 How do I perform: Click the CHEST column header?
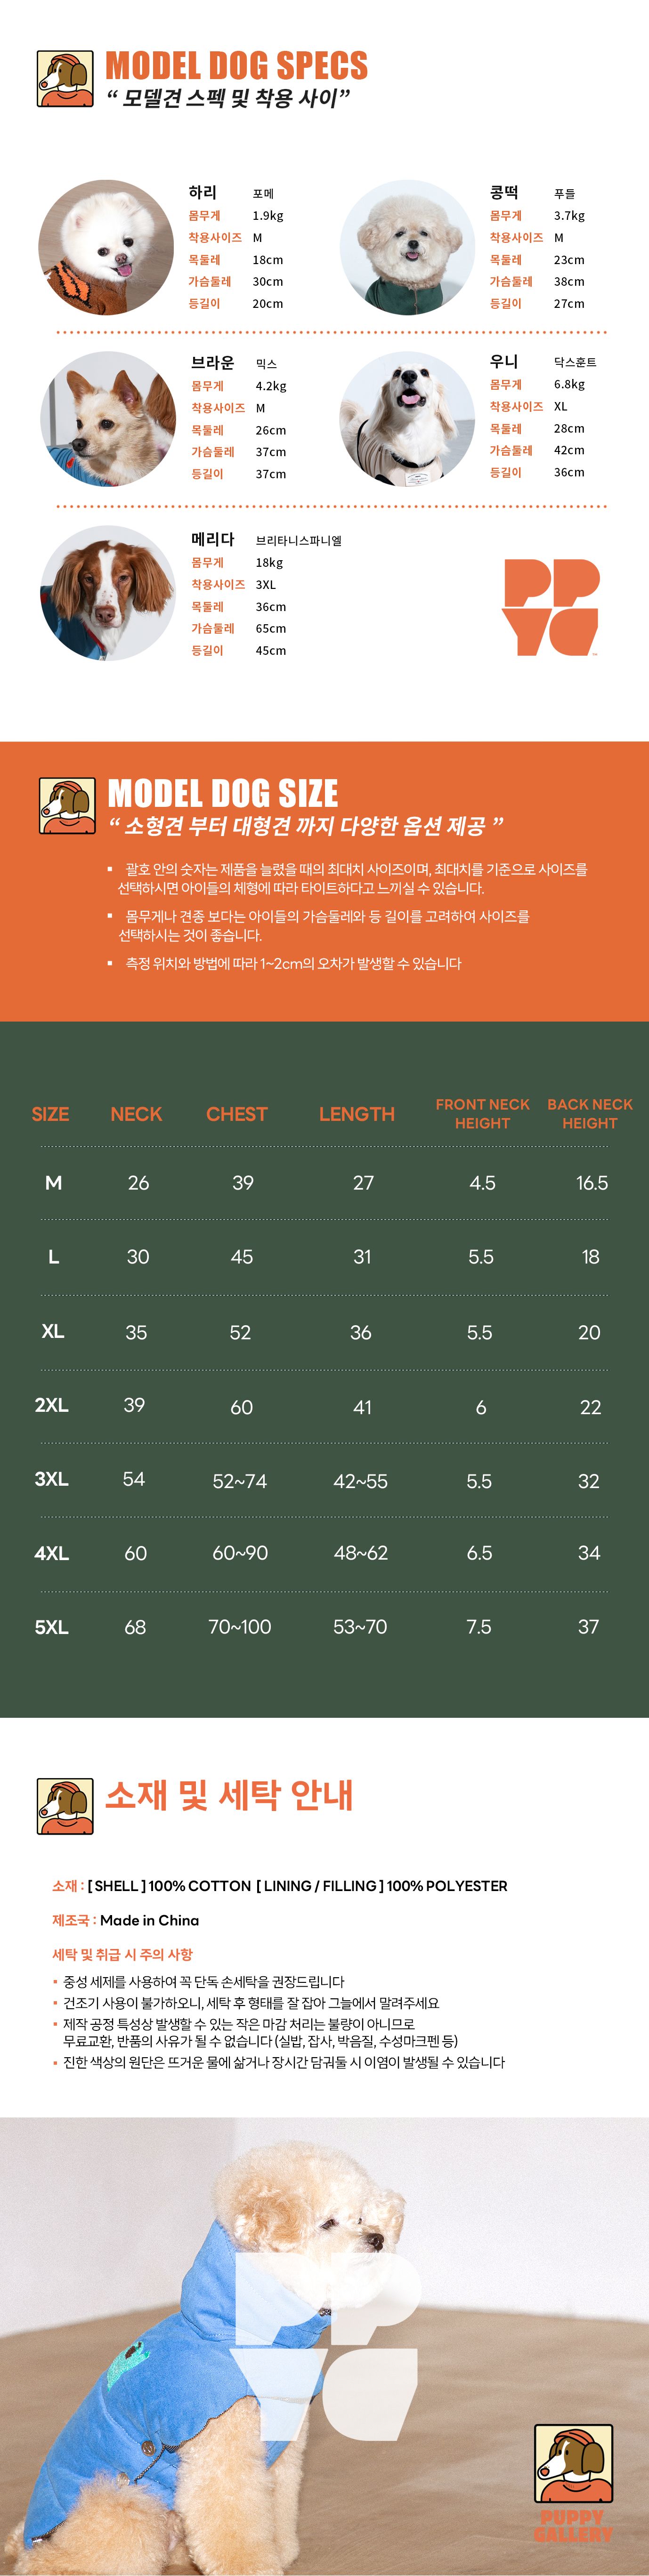[x=237, y=1114]
